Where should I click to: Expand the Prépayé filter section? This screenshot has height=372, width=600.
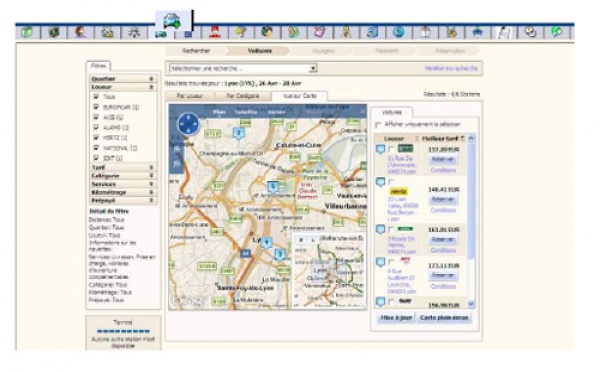[123, 200]
